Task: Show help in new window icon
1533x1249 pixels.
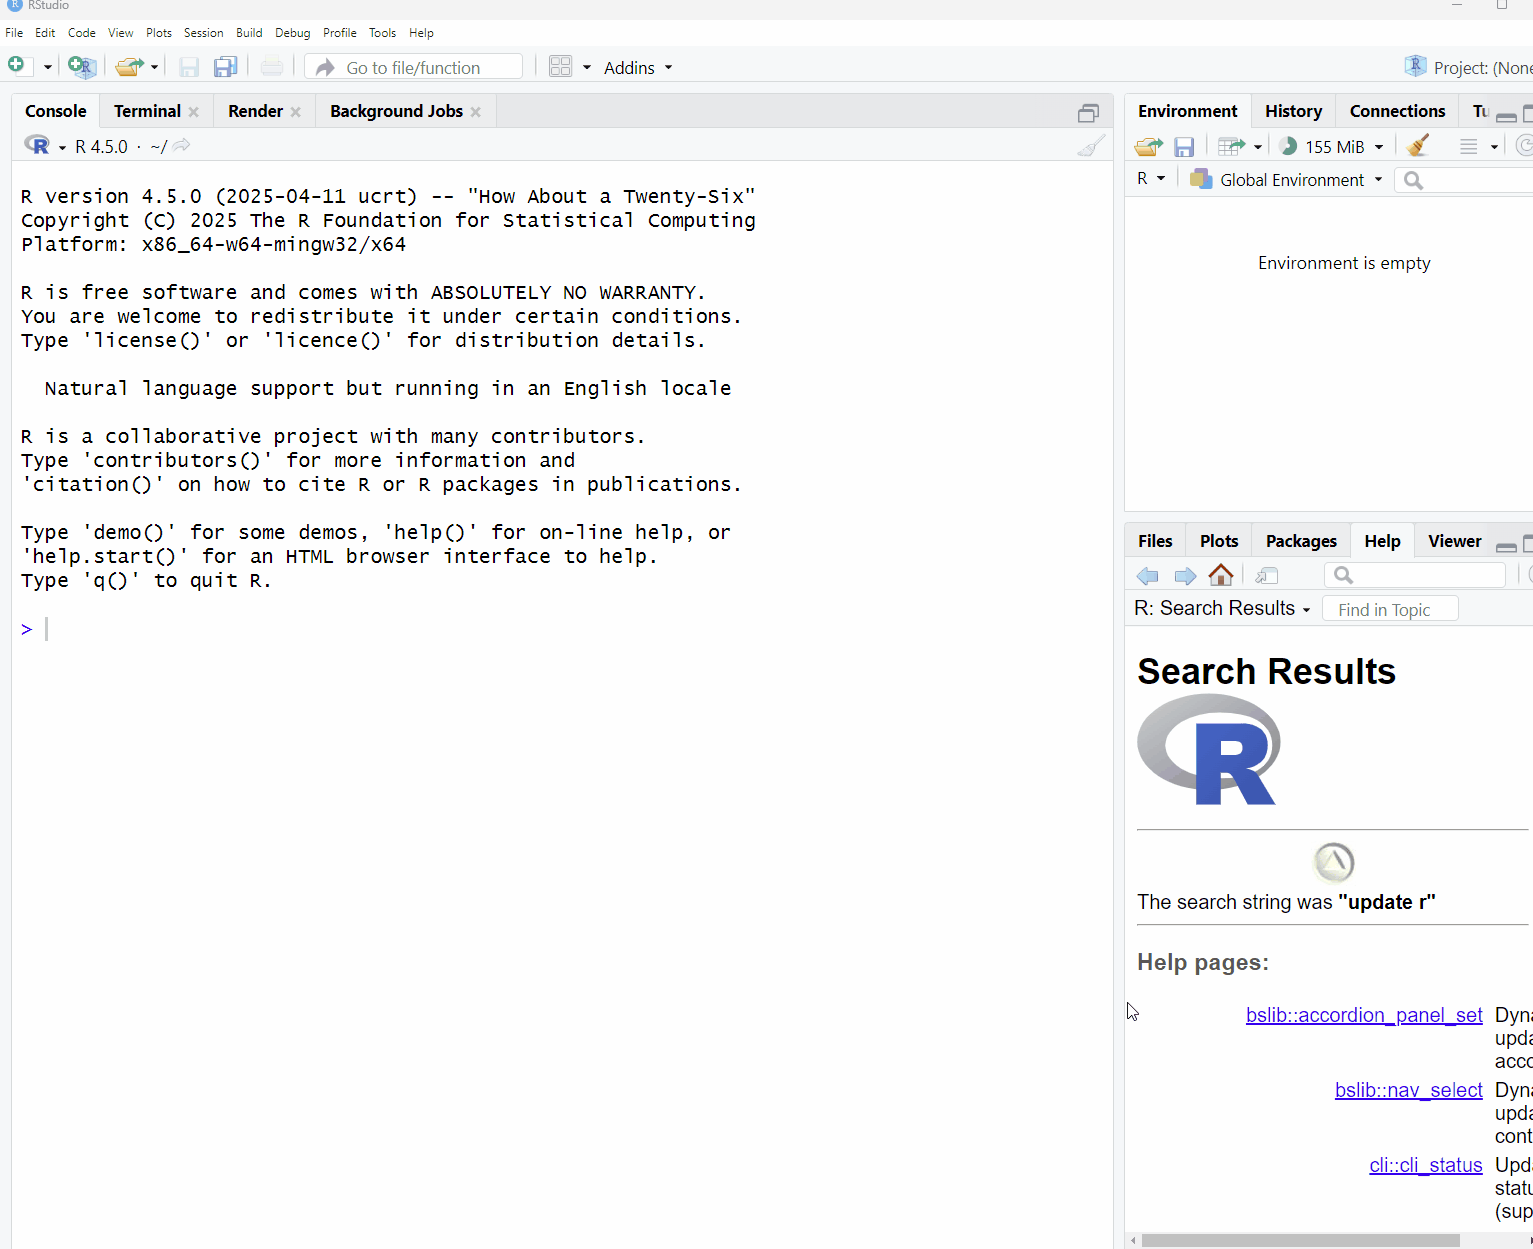Action: (x=1267, y=575)
